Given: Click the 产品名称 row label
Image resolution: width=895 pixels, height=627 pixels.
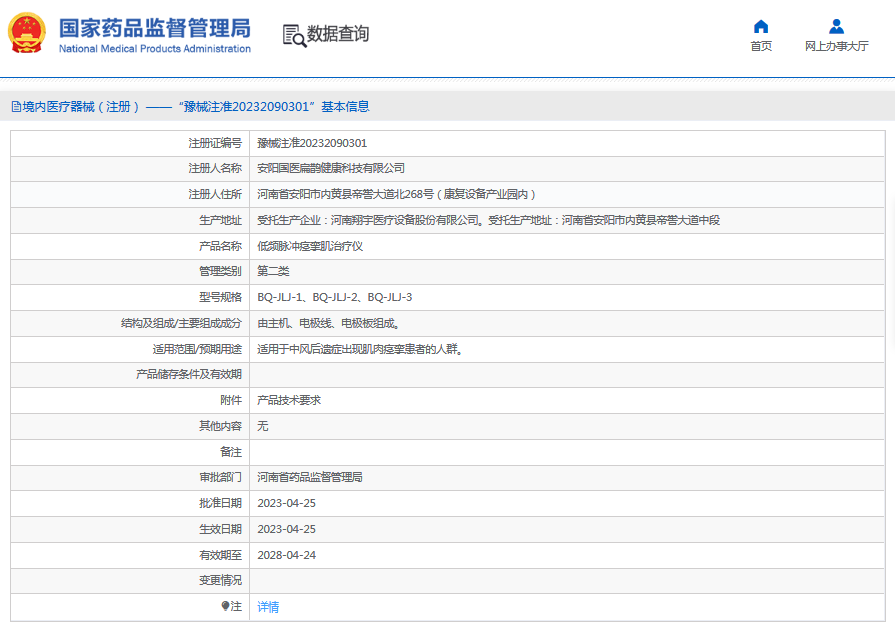Looking at the screenshot, I should coord(220,246).
